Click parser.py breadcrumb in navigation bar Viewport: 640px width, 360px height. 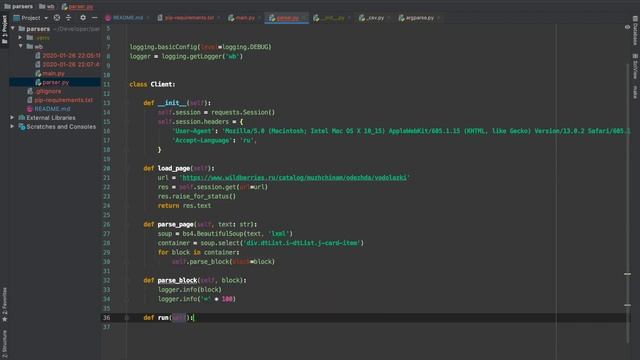pos(77,7)
